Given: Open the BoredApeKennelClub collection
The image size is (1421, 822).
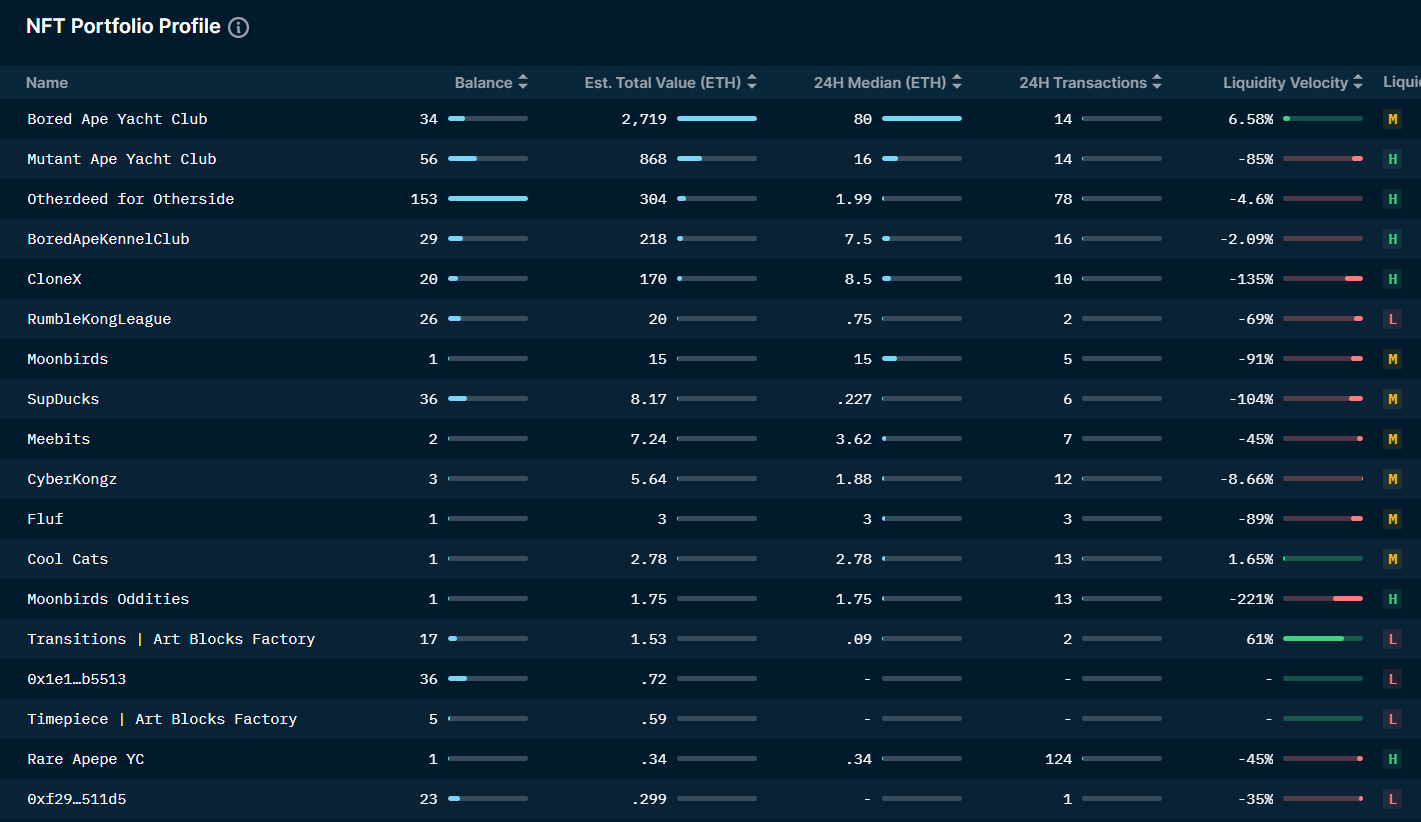Looking at the screenshot, I should pos(108,239).
